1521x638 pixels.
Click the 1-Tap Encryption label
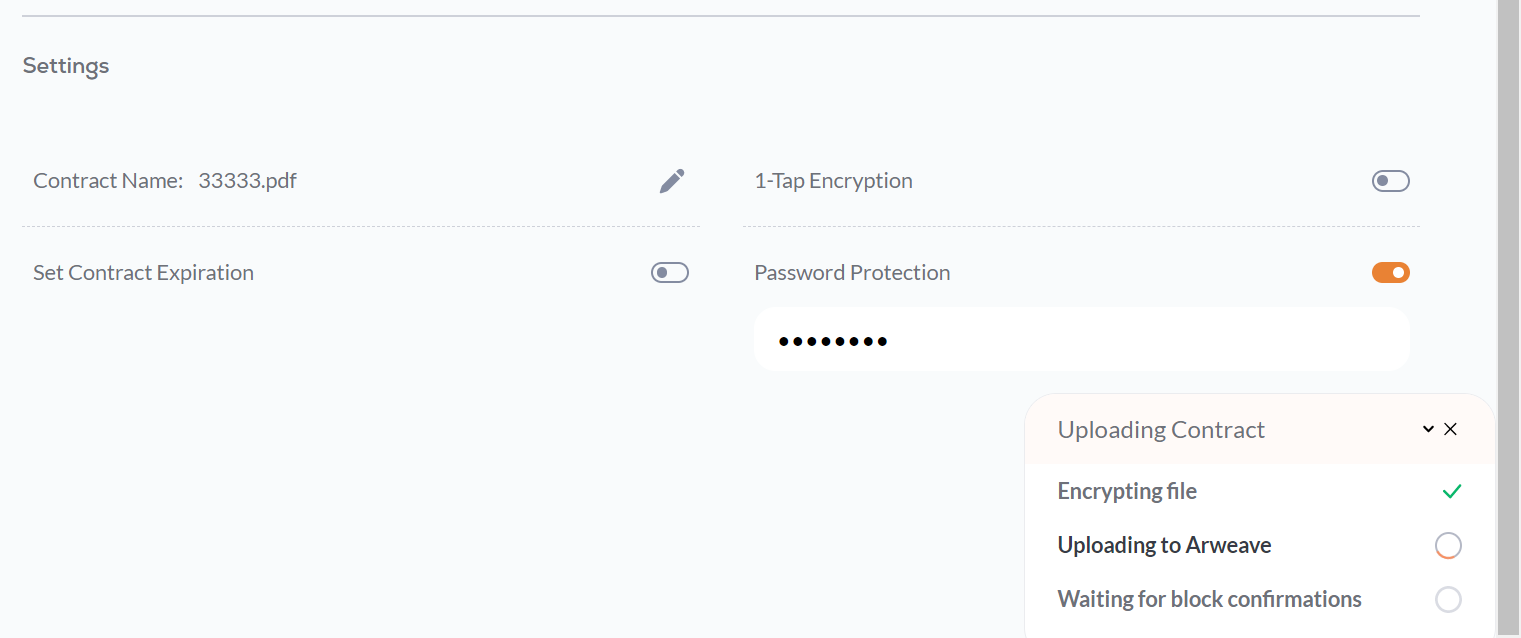point(833,181)
